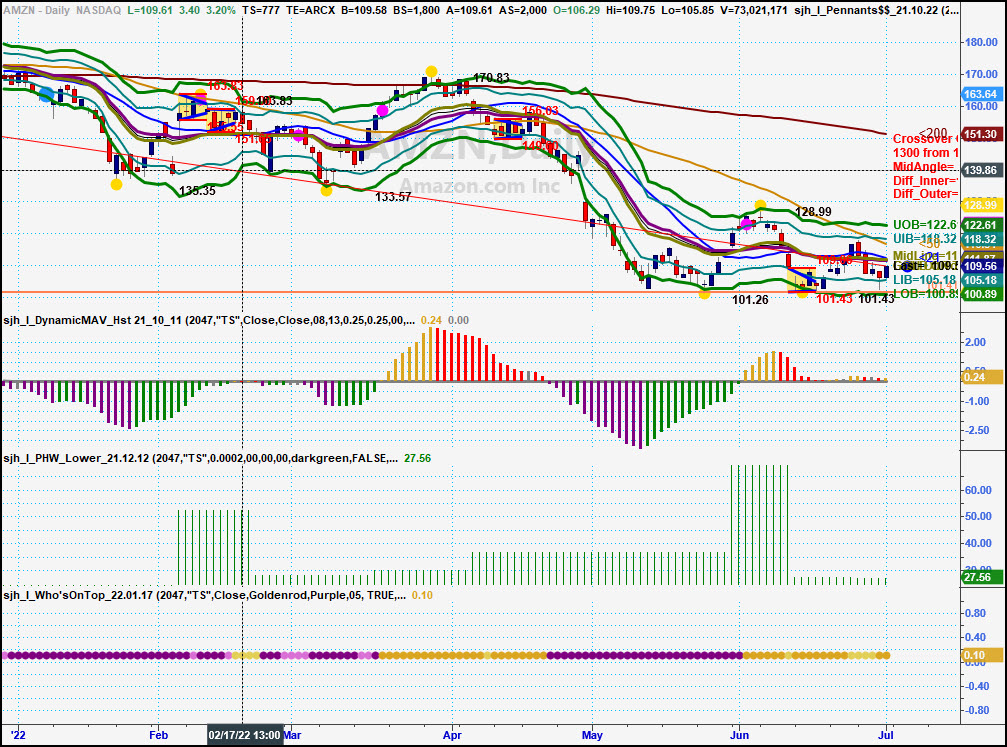Select the -0.80 label on Who'sOnTop axis
Screen dimensions: 1007x747
pyautogui.click(x=976, y=710)
